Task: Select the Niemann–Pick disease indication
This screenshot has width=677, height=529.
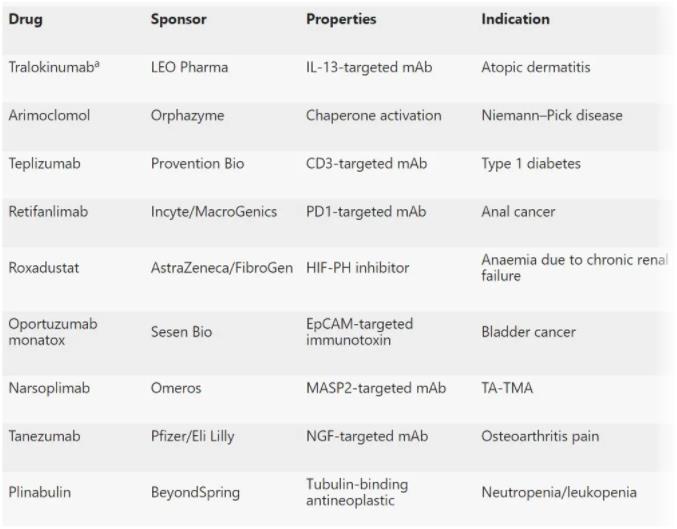Action: coord(551,115)
